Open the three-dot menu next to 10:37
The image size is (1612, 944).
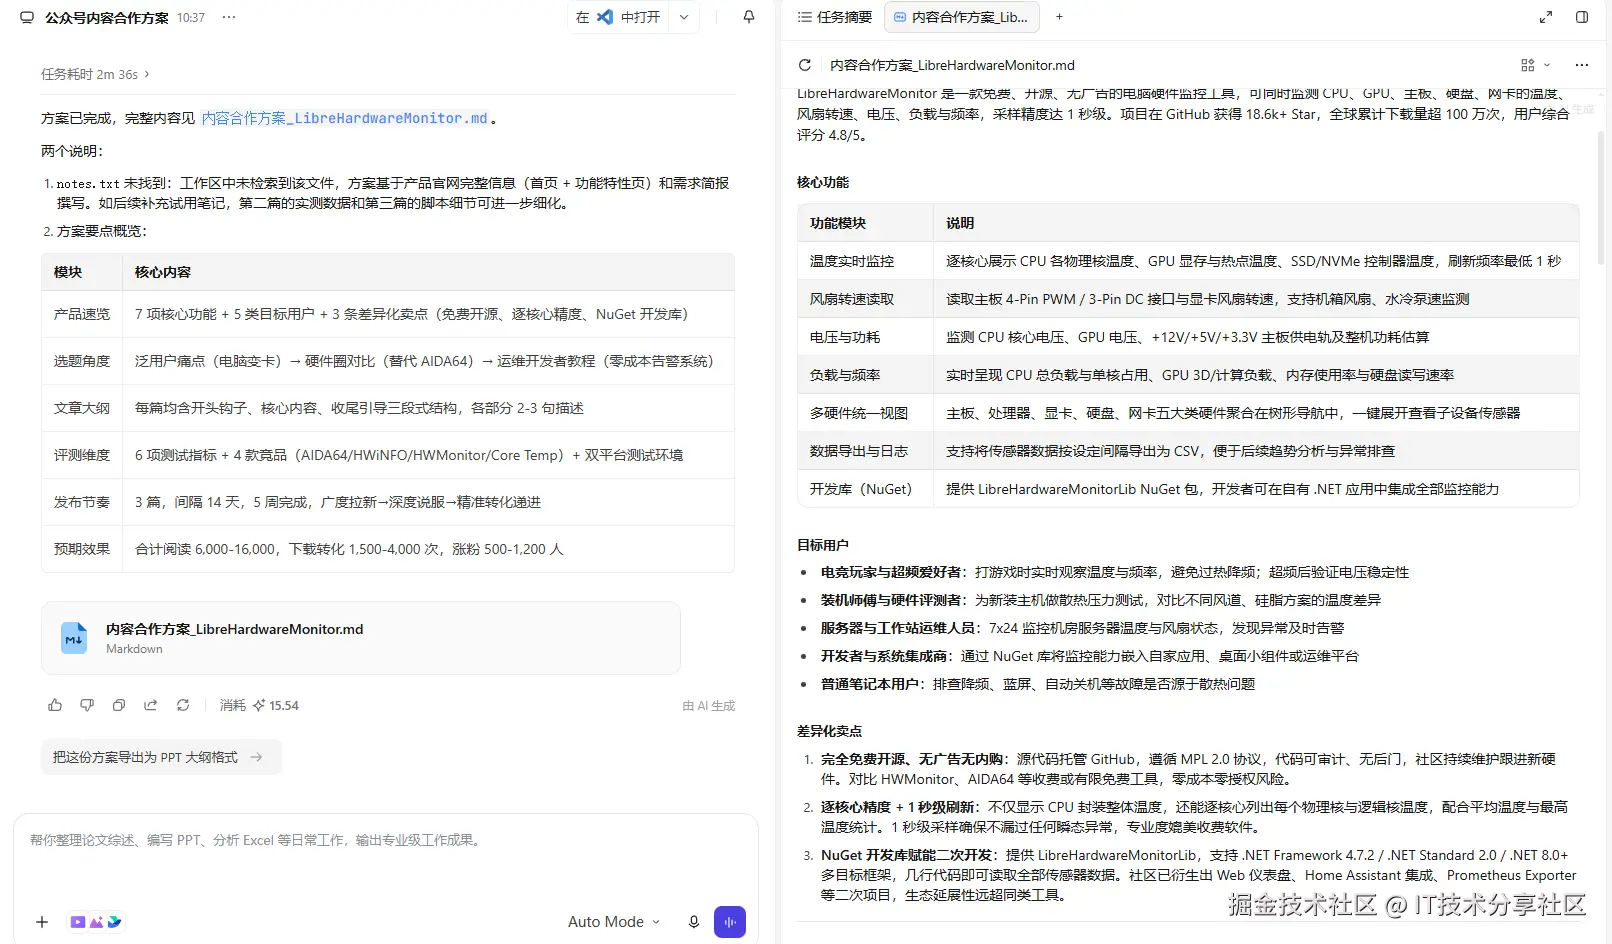229,18
